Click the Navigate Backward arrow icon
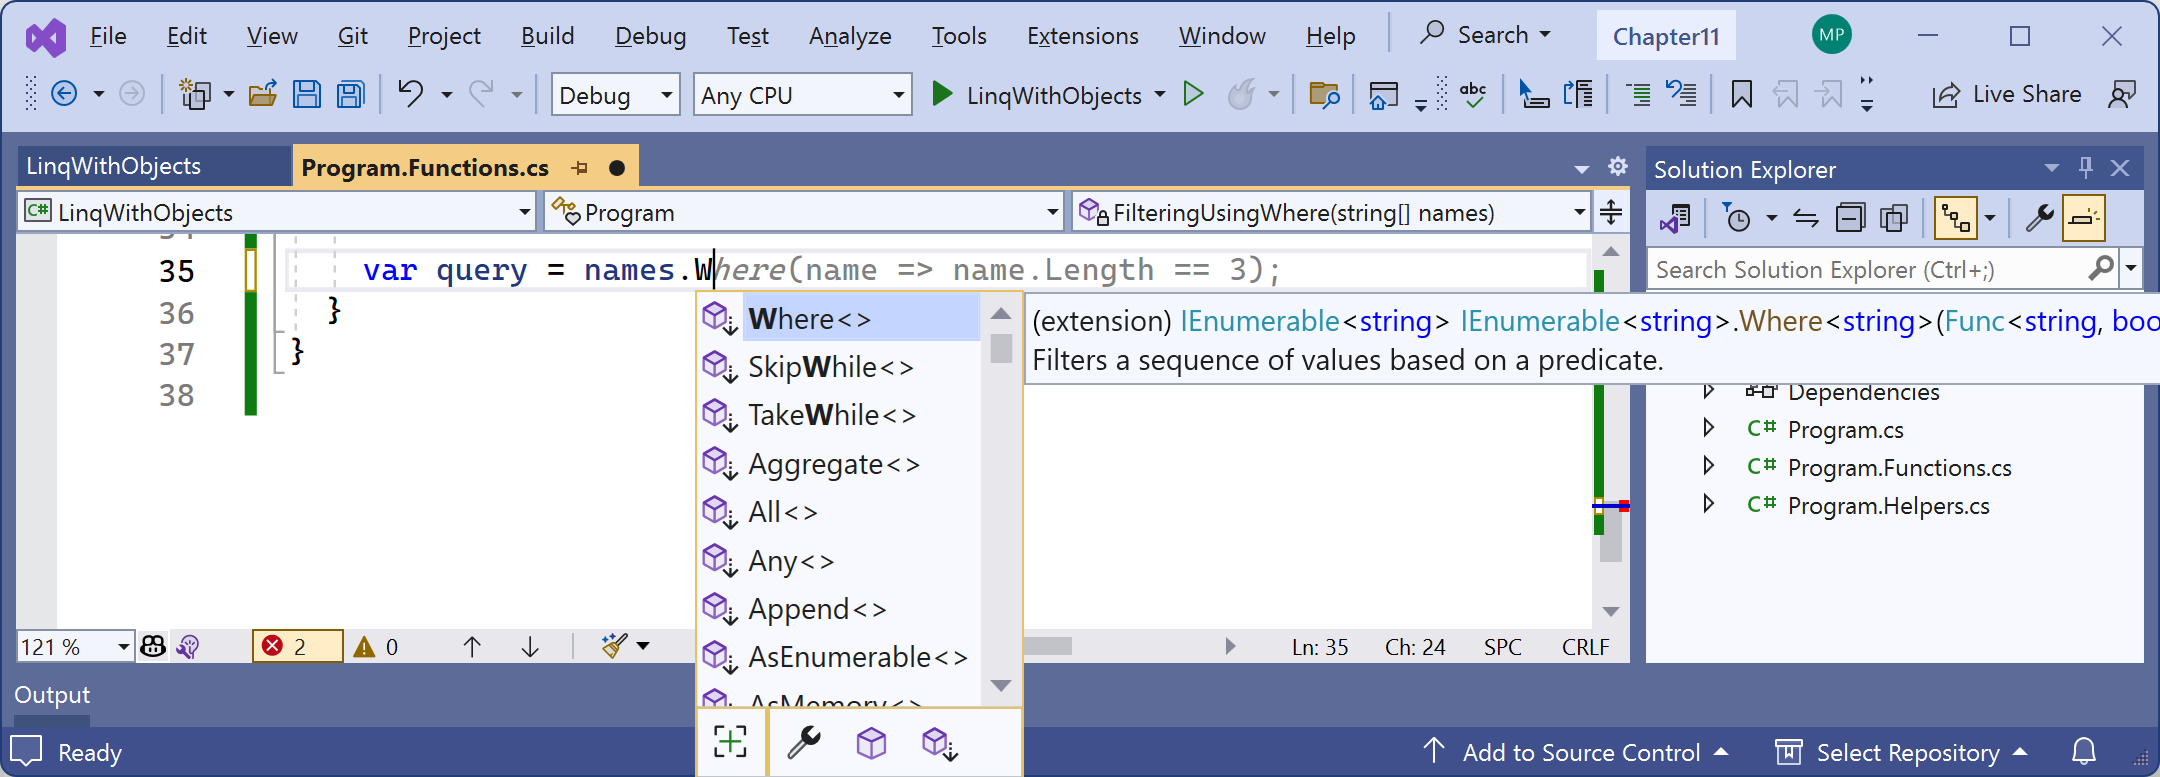Screen dimensions: 2160x777 64,95
